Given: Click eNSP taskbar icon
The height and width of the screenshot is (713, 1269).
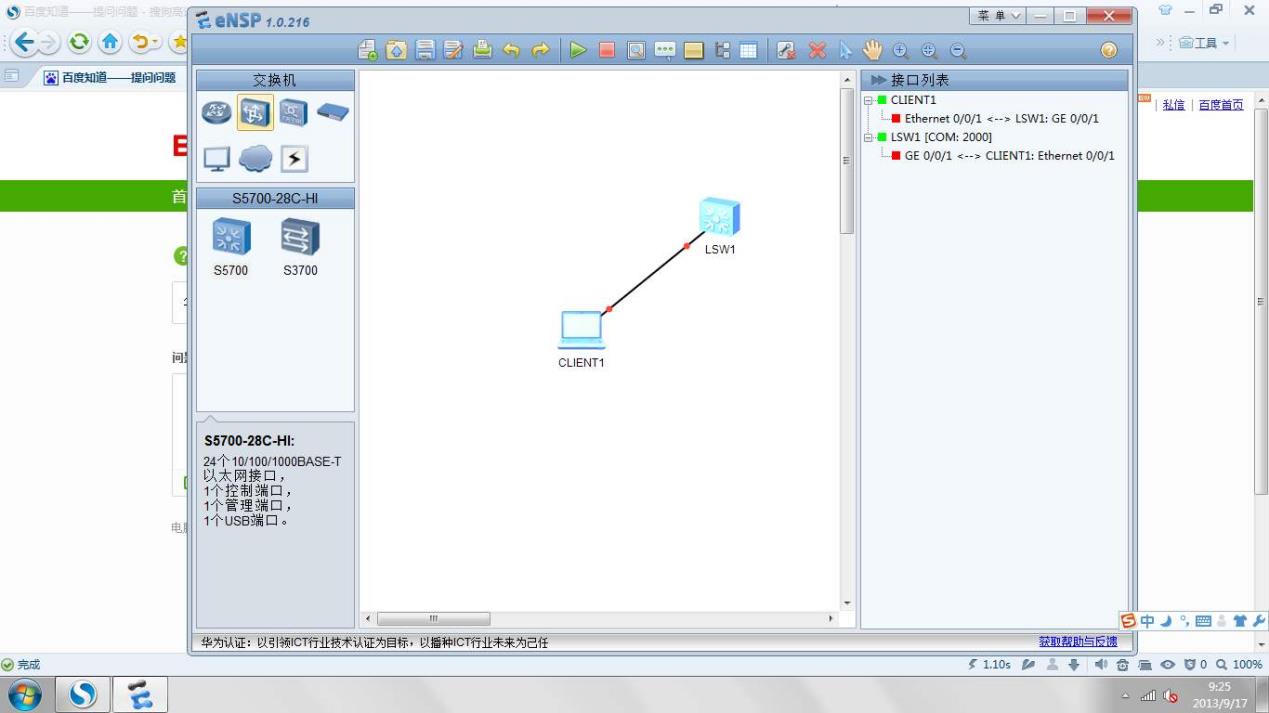Looking at the screenshot, I should pos(140,694).
